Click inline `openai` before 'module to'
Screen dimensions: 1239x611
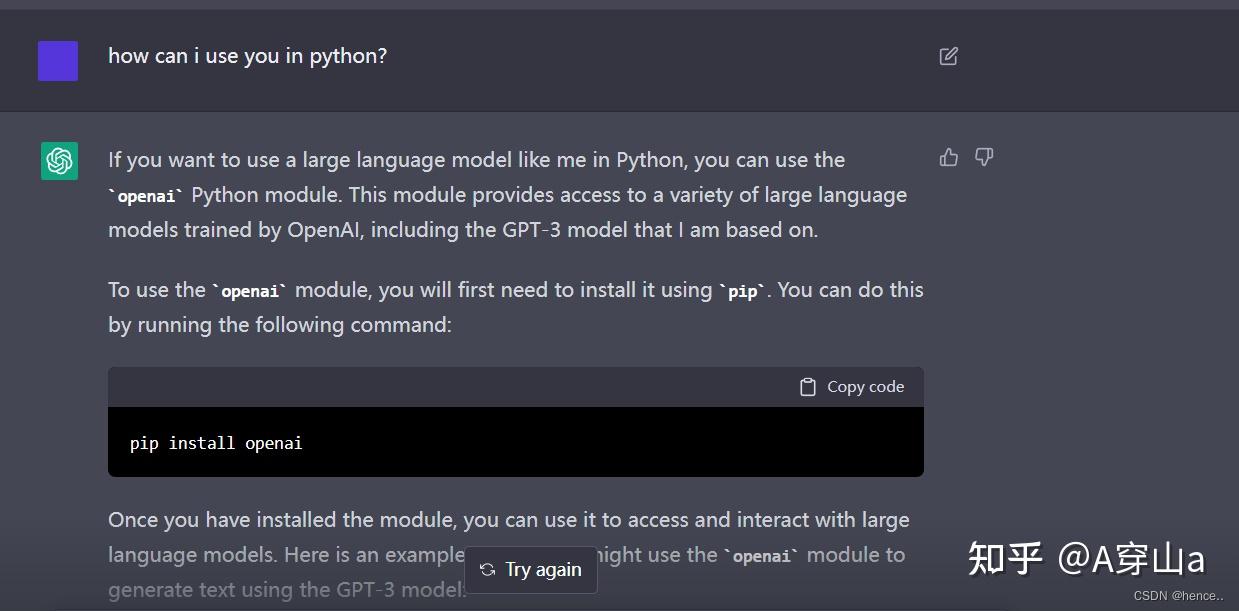point(762,556)
